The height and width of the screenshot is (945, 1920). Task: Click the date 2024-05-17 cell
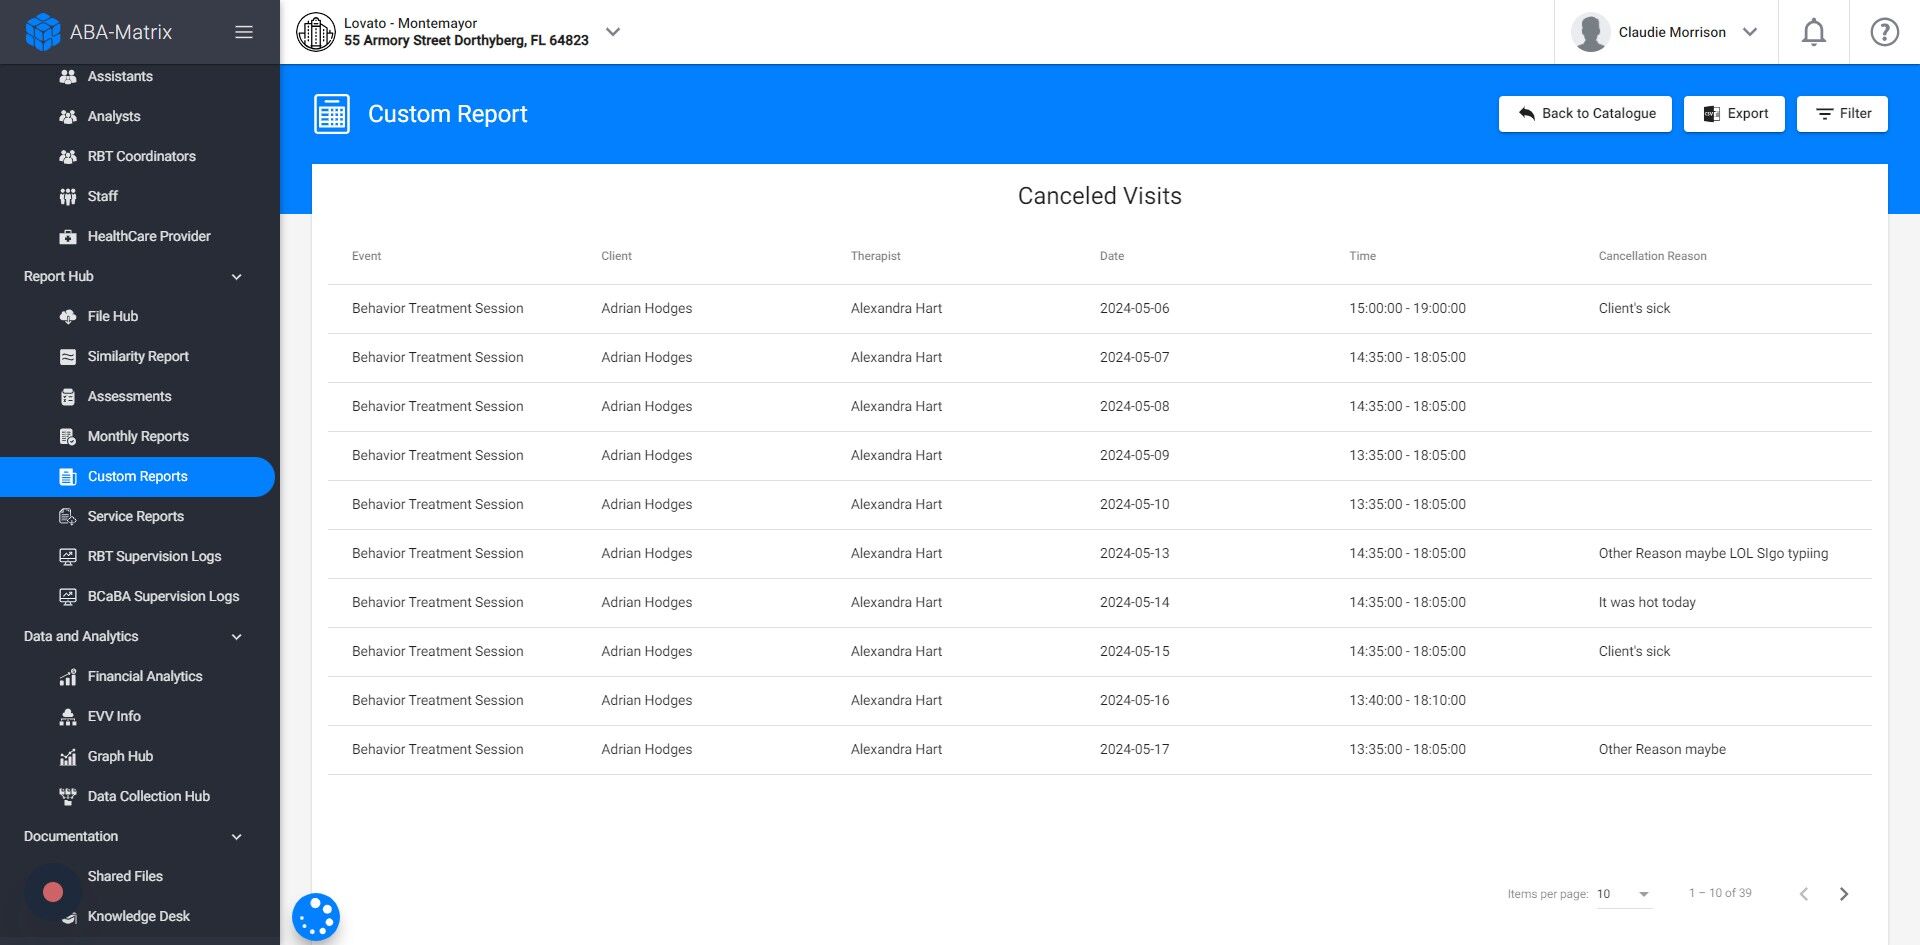tap(1134, 750)
